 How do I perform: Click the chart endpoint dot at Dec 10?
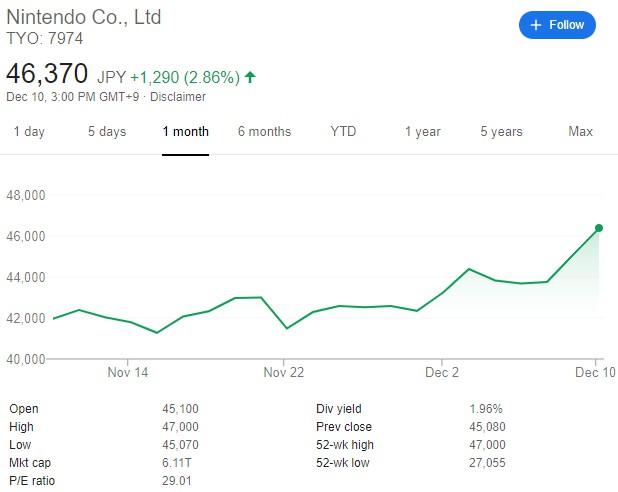[598, 228]
